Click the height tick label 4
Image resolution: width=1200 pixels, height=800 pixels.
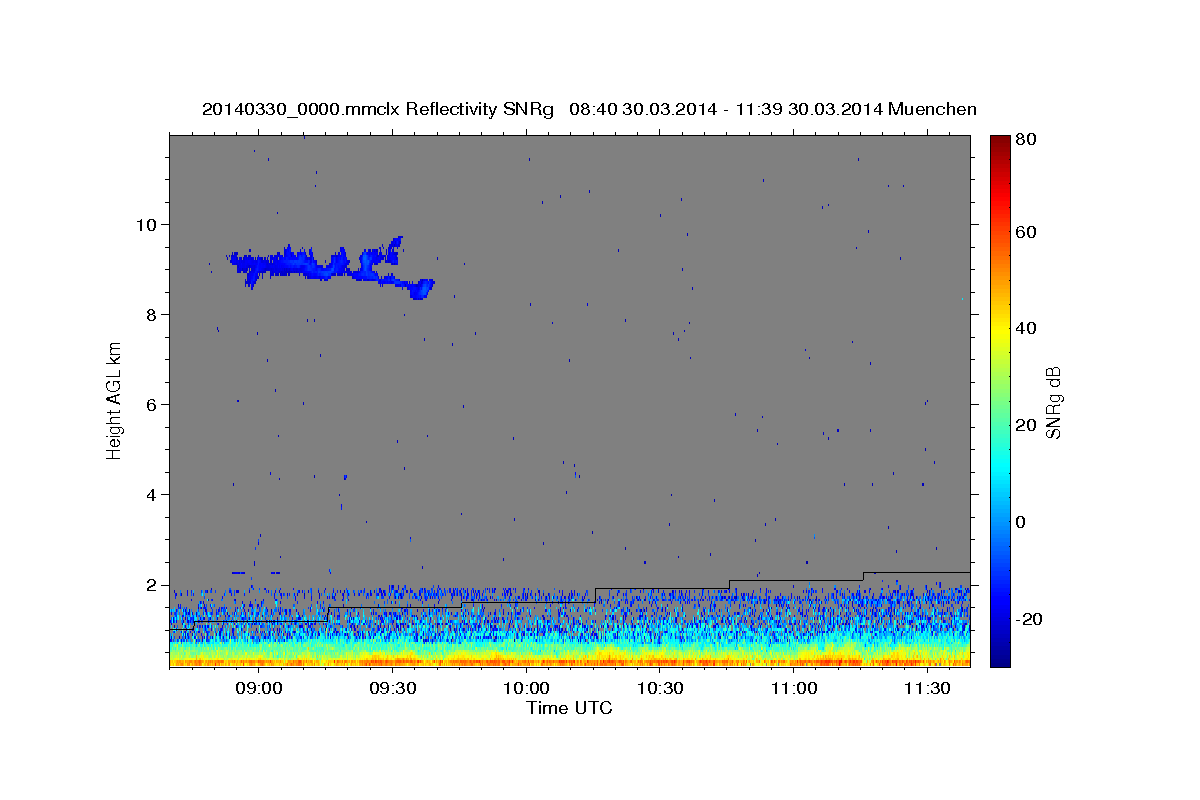(153, 494)
